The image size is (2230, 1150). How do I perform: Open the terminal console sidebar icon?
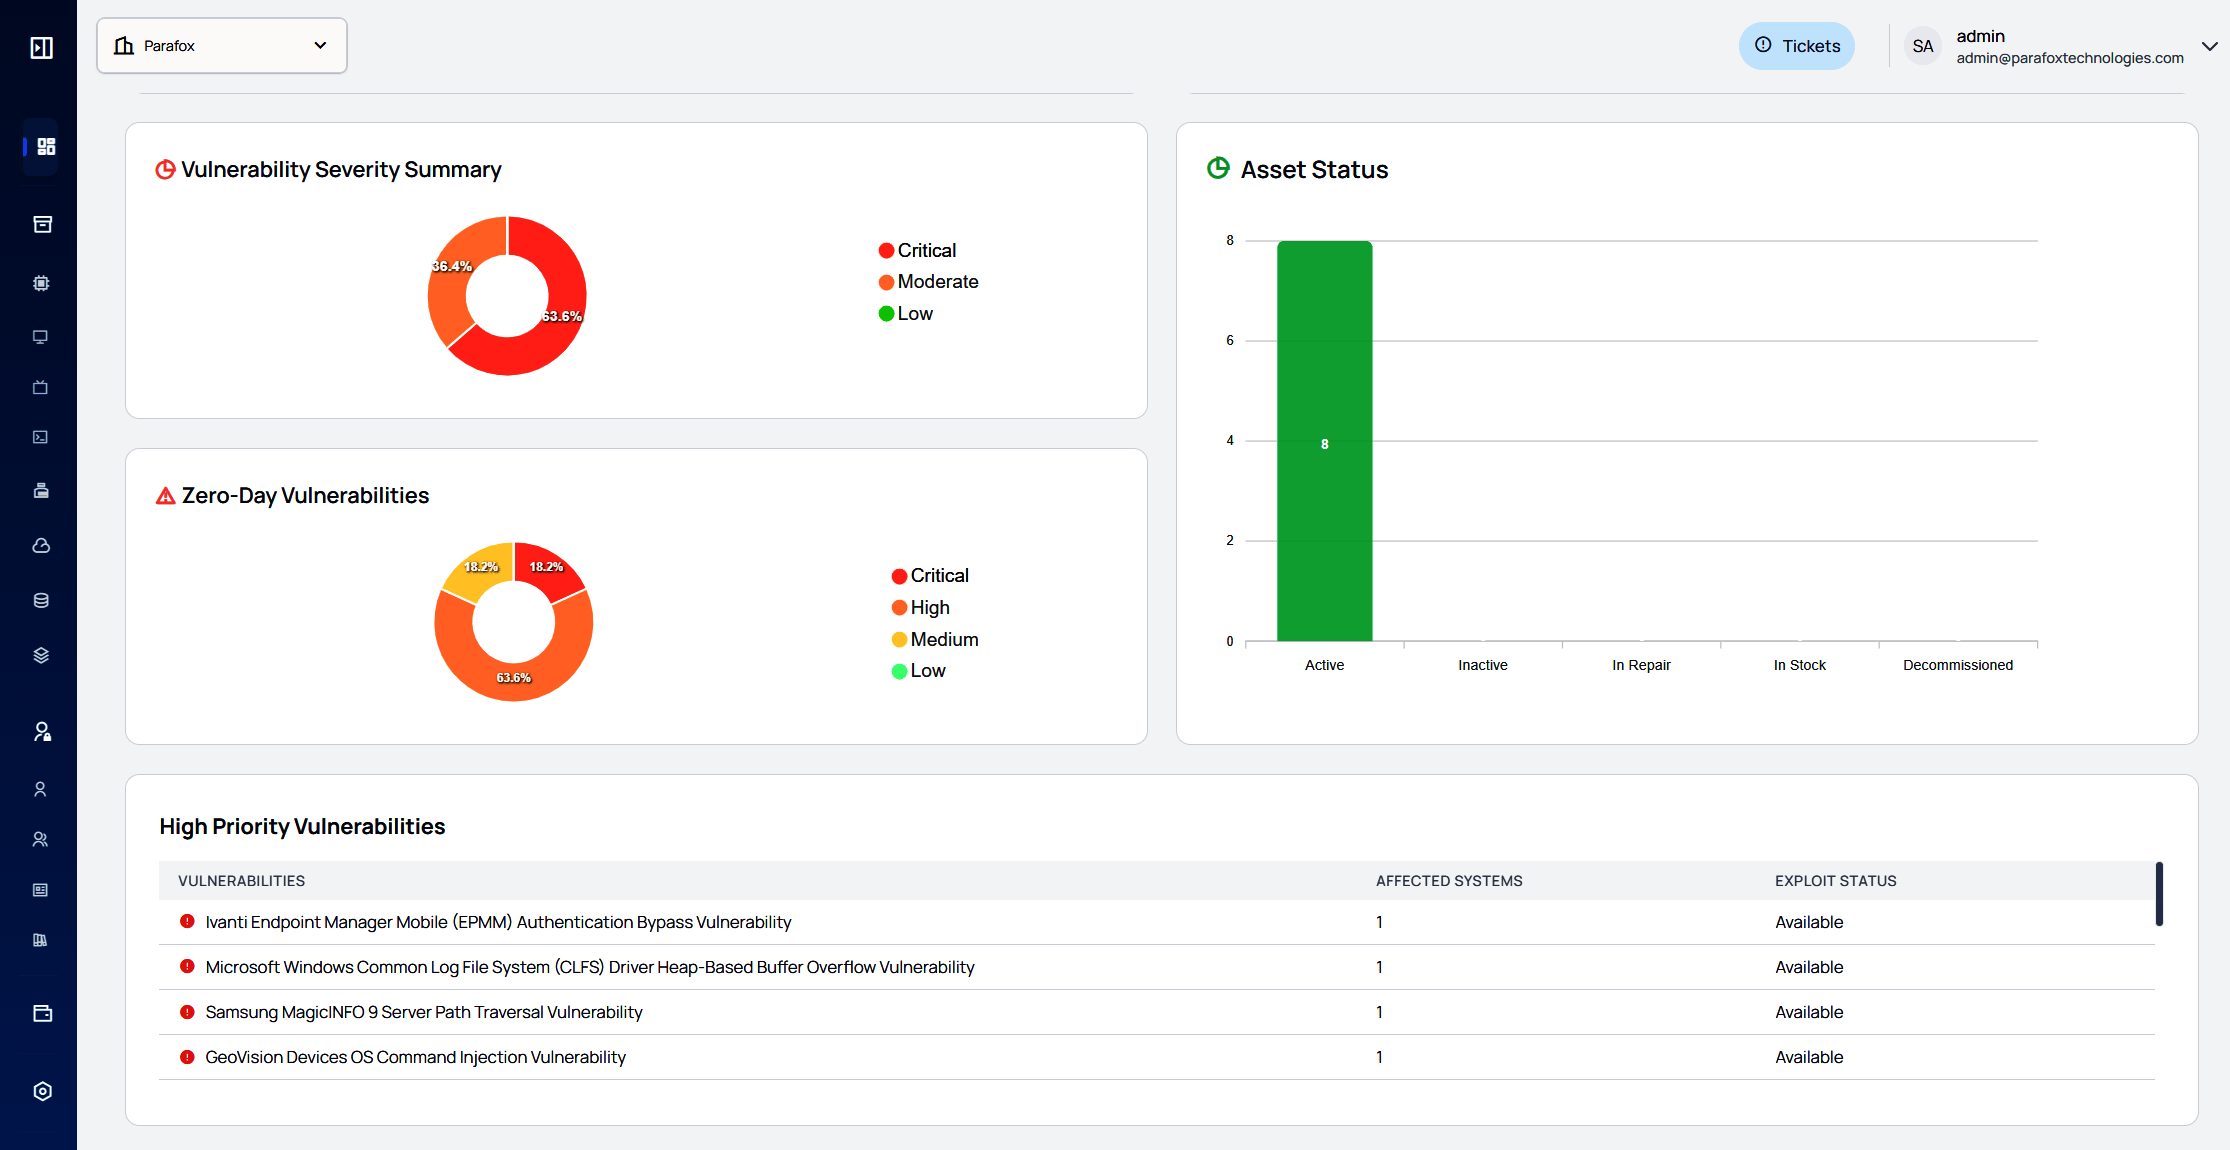pos(41,437)
